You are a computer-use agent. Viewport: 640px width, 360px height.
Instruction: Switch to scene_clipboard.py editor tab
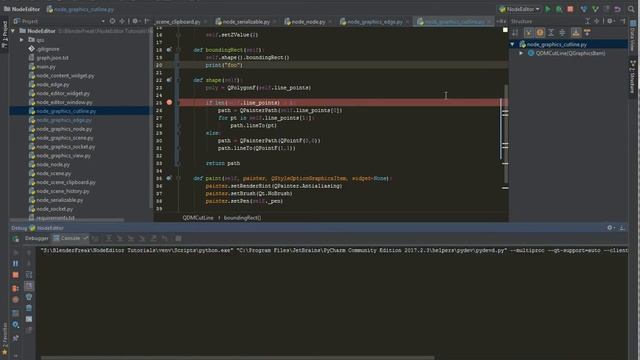point(179,22)
